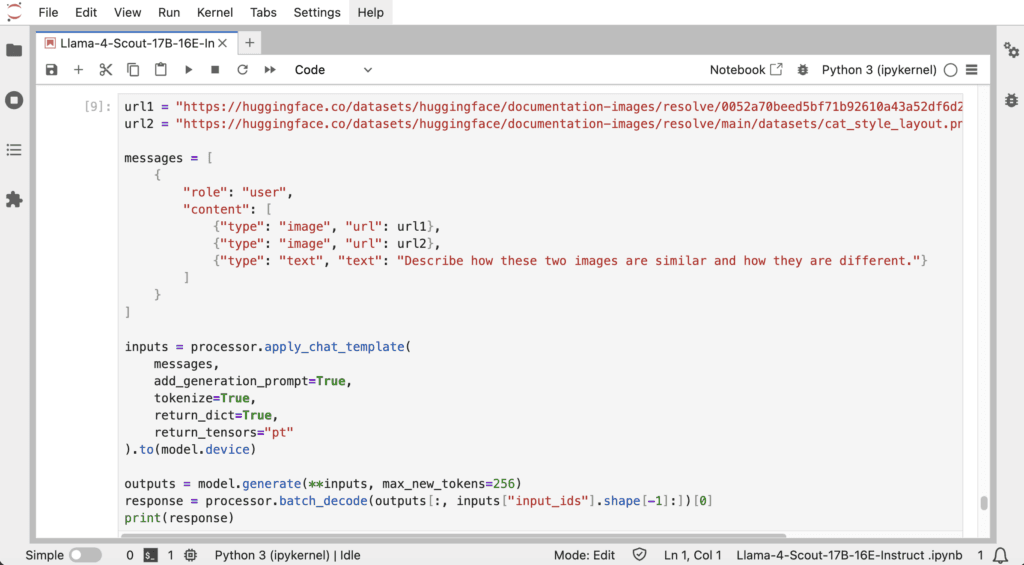Place cursor on the url1 line

coord(543,106)
